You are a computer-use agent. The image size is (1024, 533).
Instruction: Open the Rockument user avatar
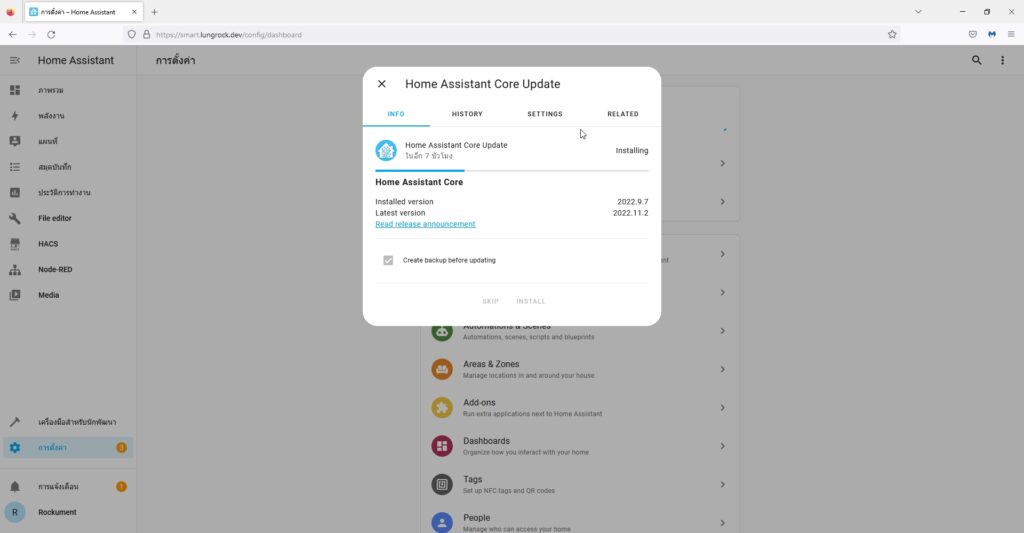point(14,512)
